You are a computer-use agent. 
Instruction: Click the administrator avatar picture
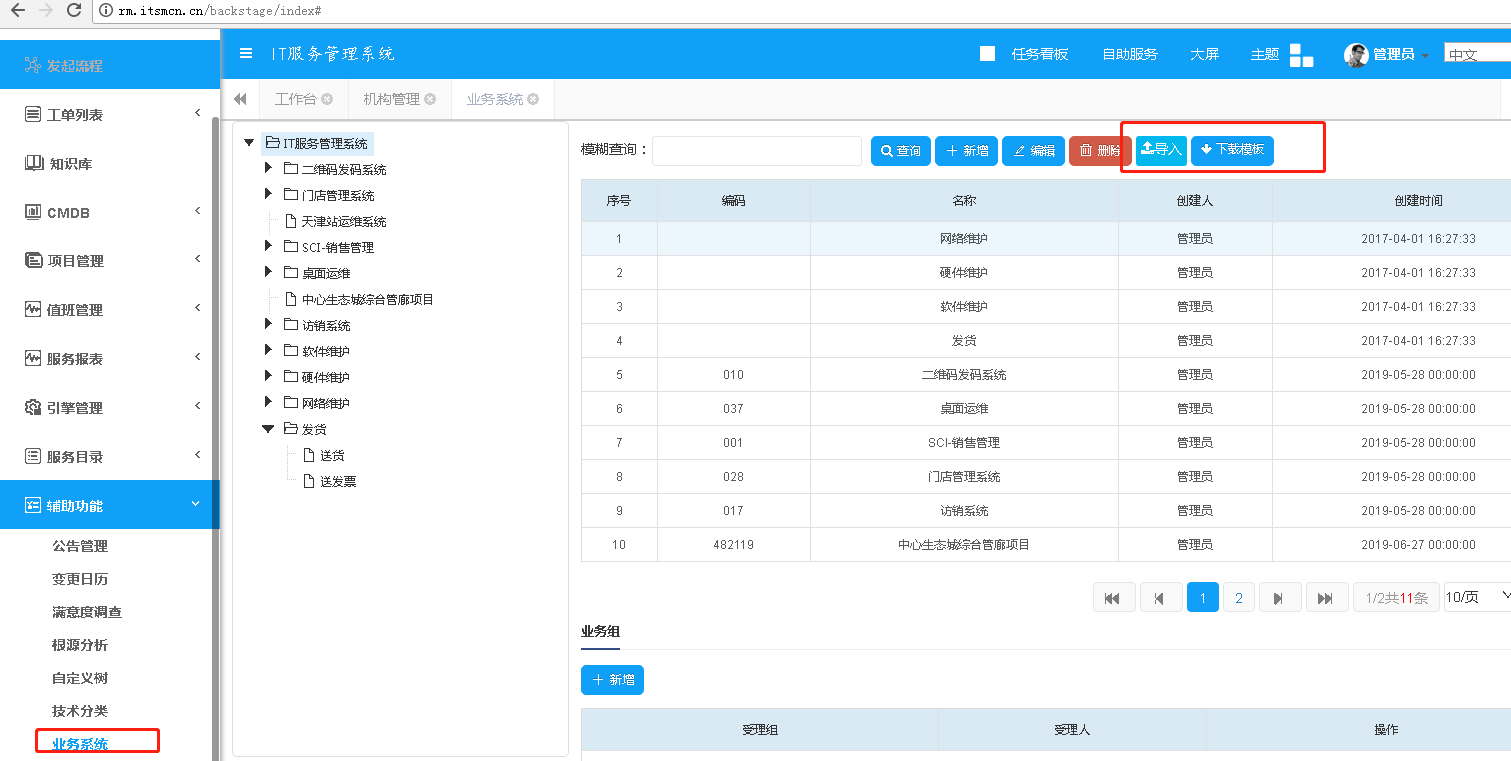pos(1356,55)
